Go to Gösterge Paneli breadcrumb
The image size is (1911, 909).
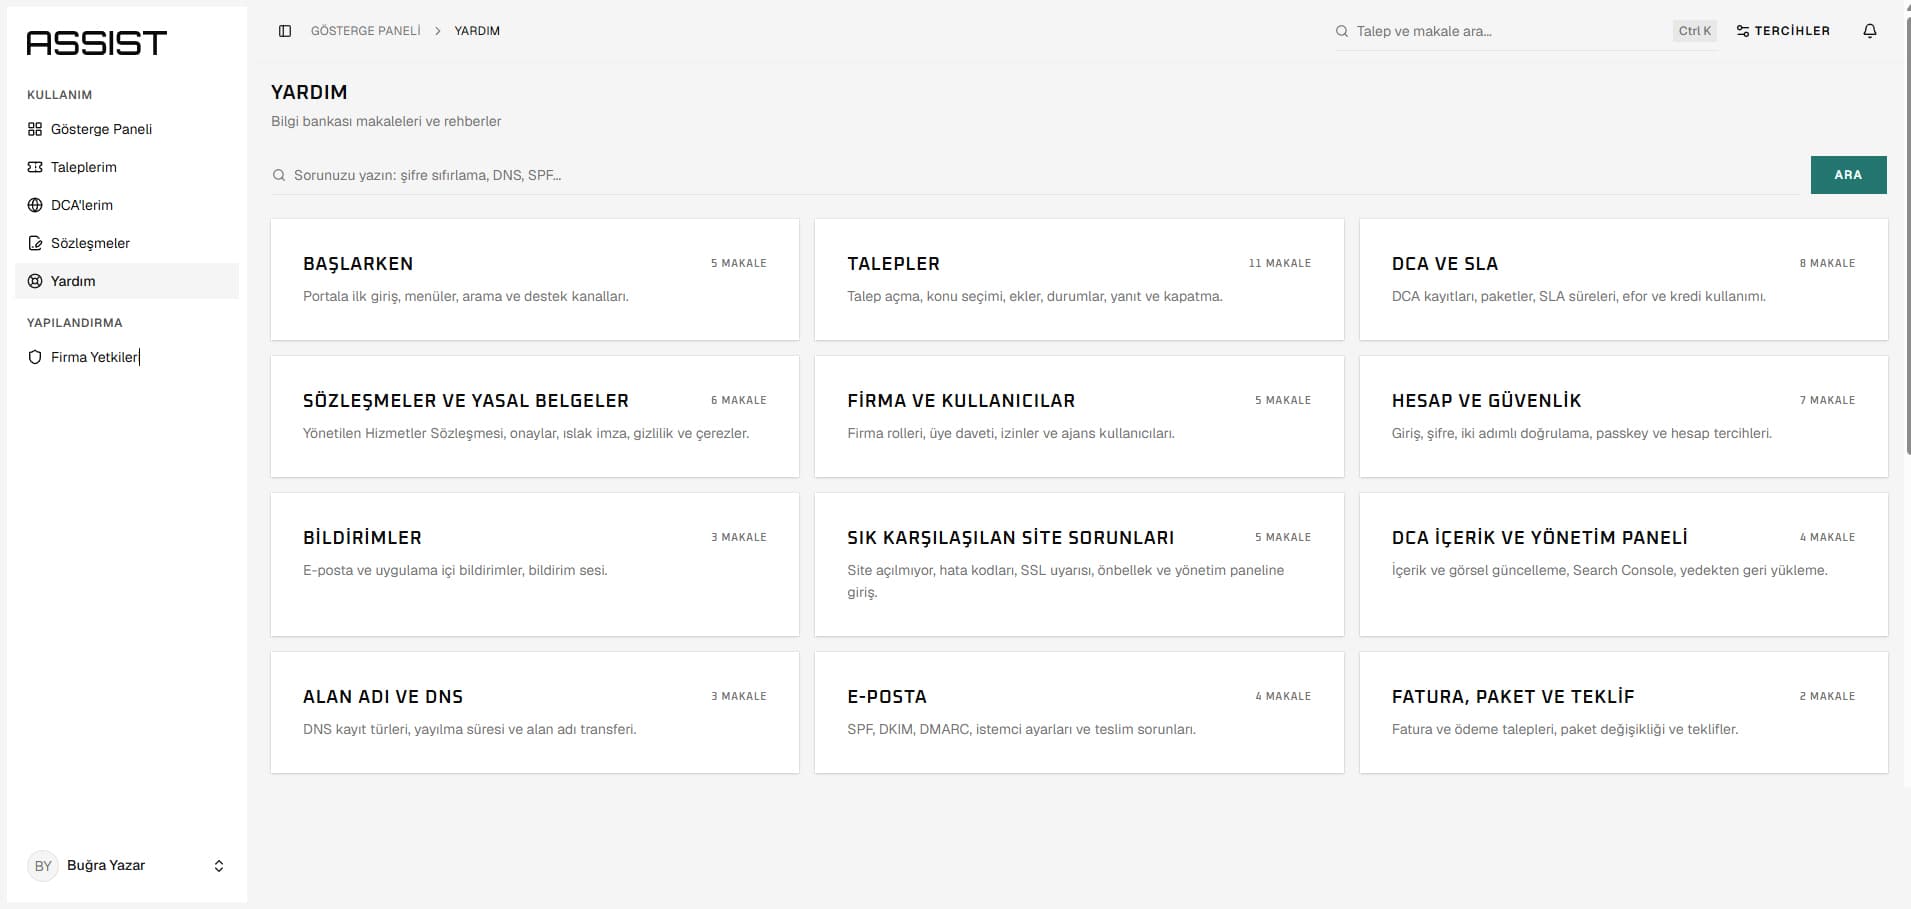[x=365, y=31]
